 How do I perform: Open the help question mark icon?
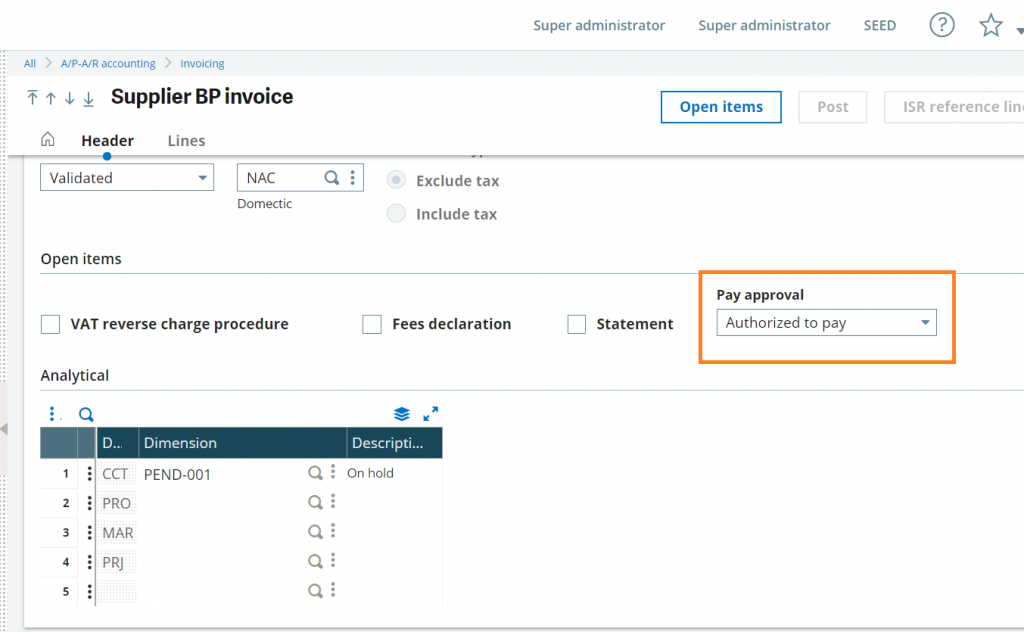(941, 25)
